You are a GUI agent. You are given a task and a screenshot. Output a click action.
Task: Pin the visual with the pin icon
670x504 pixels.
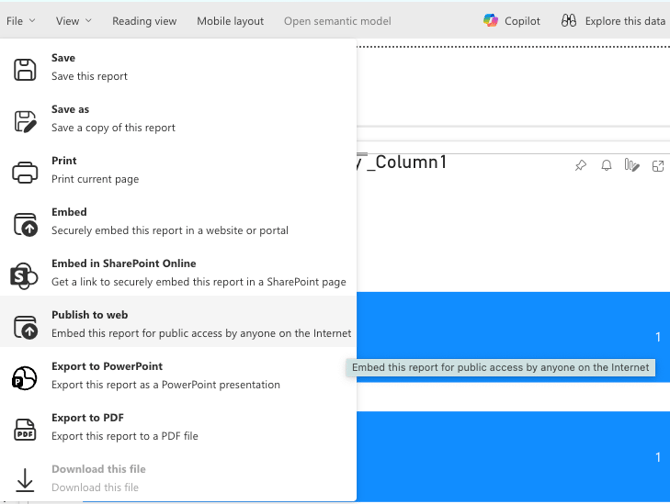(x=581, y=165)
